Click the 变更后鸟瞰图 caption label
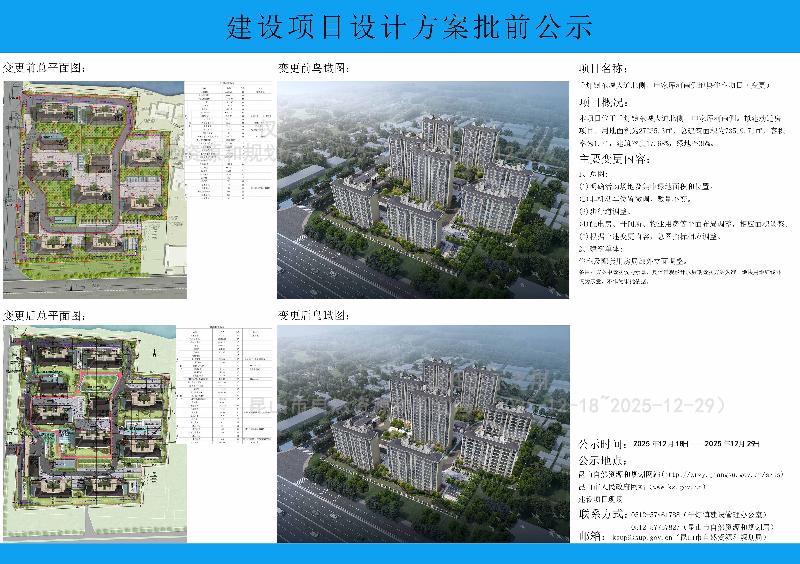The height and width of the screenshot is (564, 800). [x=312, y=314]
